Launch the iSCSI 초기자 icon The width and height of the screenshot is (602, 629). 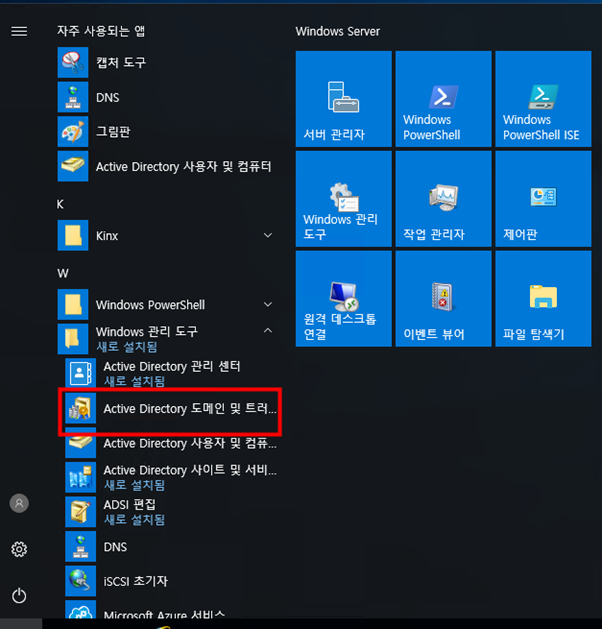click(x=81, y=581)
